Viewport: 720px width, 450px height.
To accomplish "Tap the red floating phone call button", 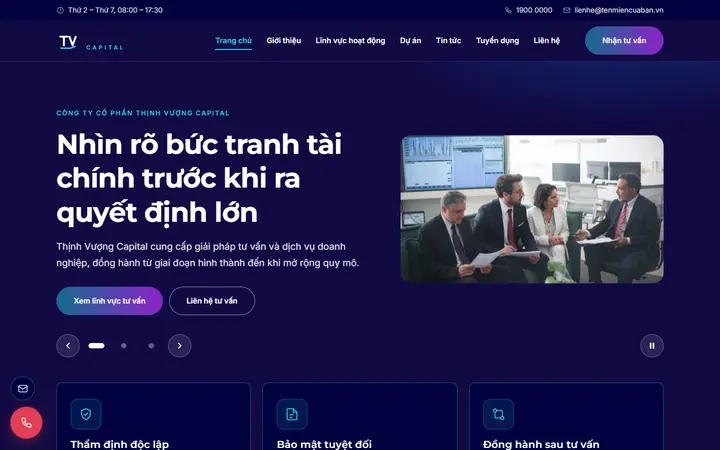I will click(26, 422).
